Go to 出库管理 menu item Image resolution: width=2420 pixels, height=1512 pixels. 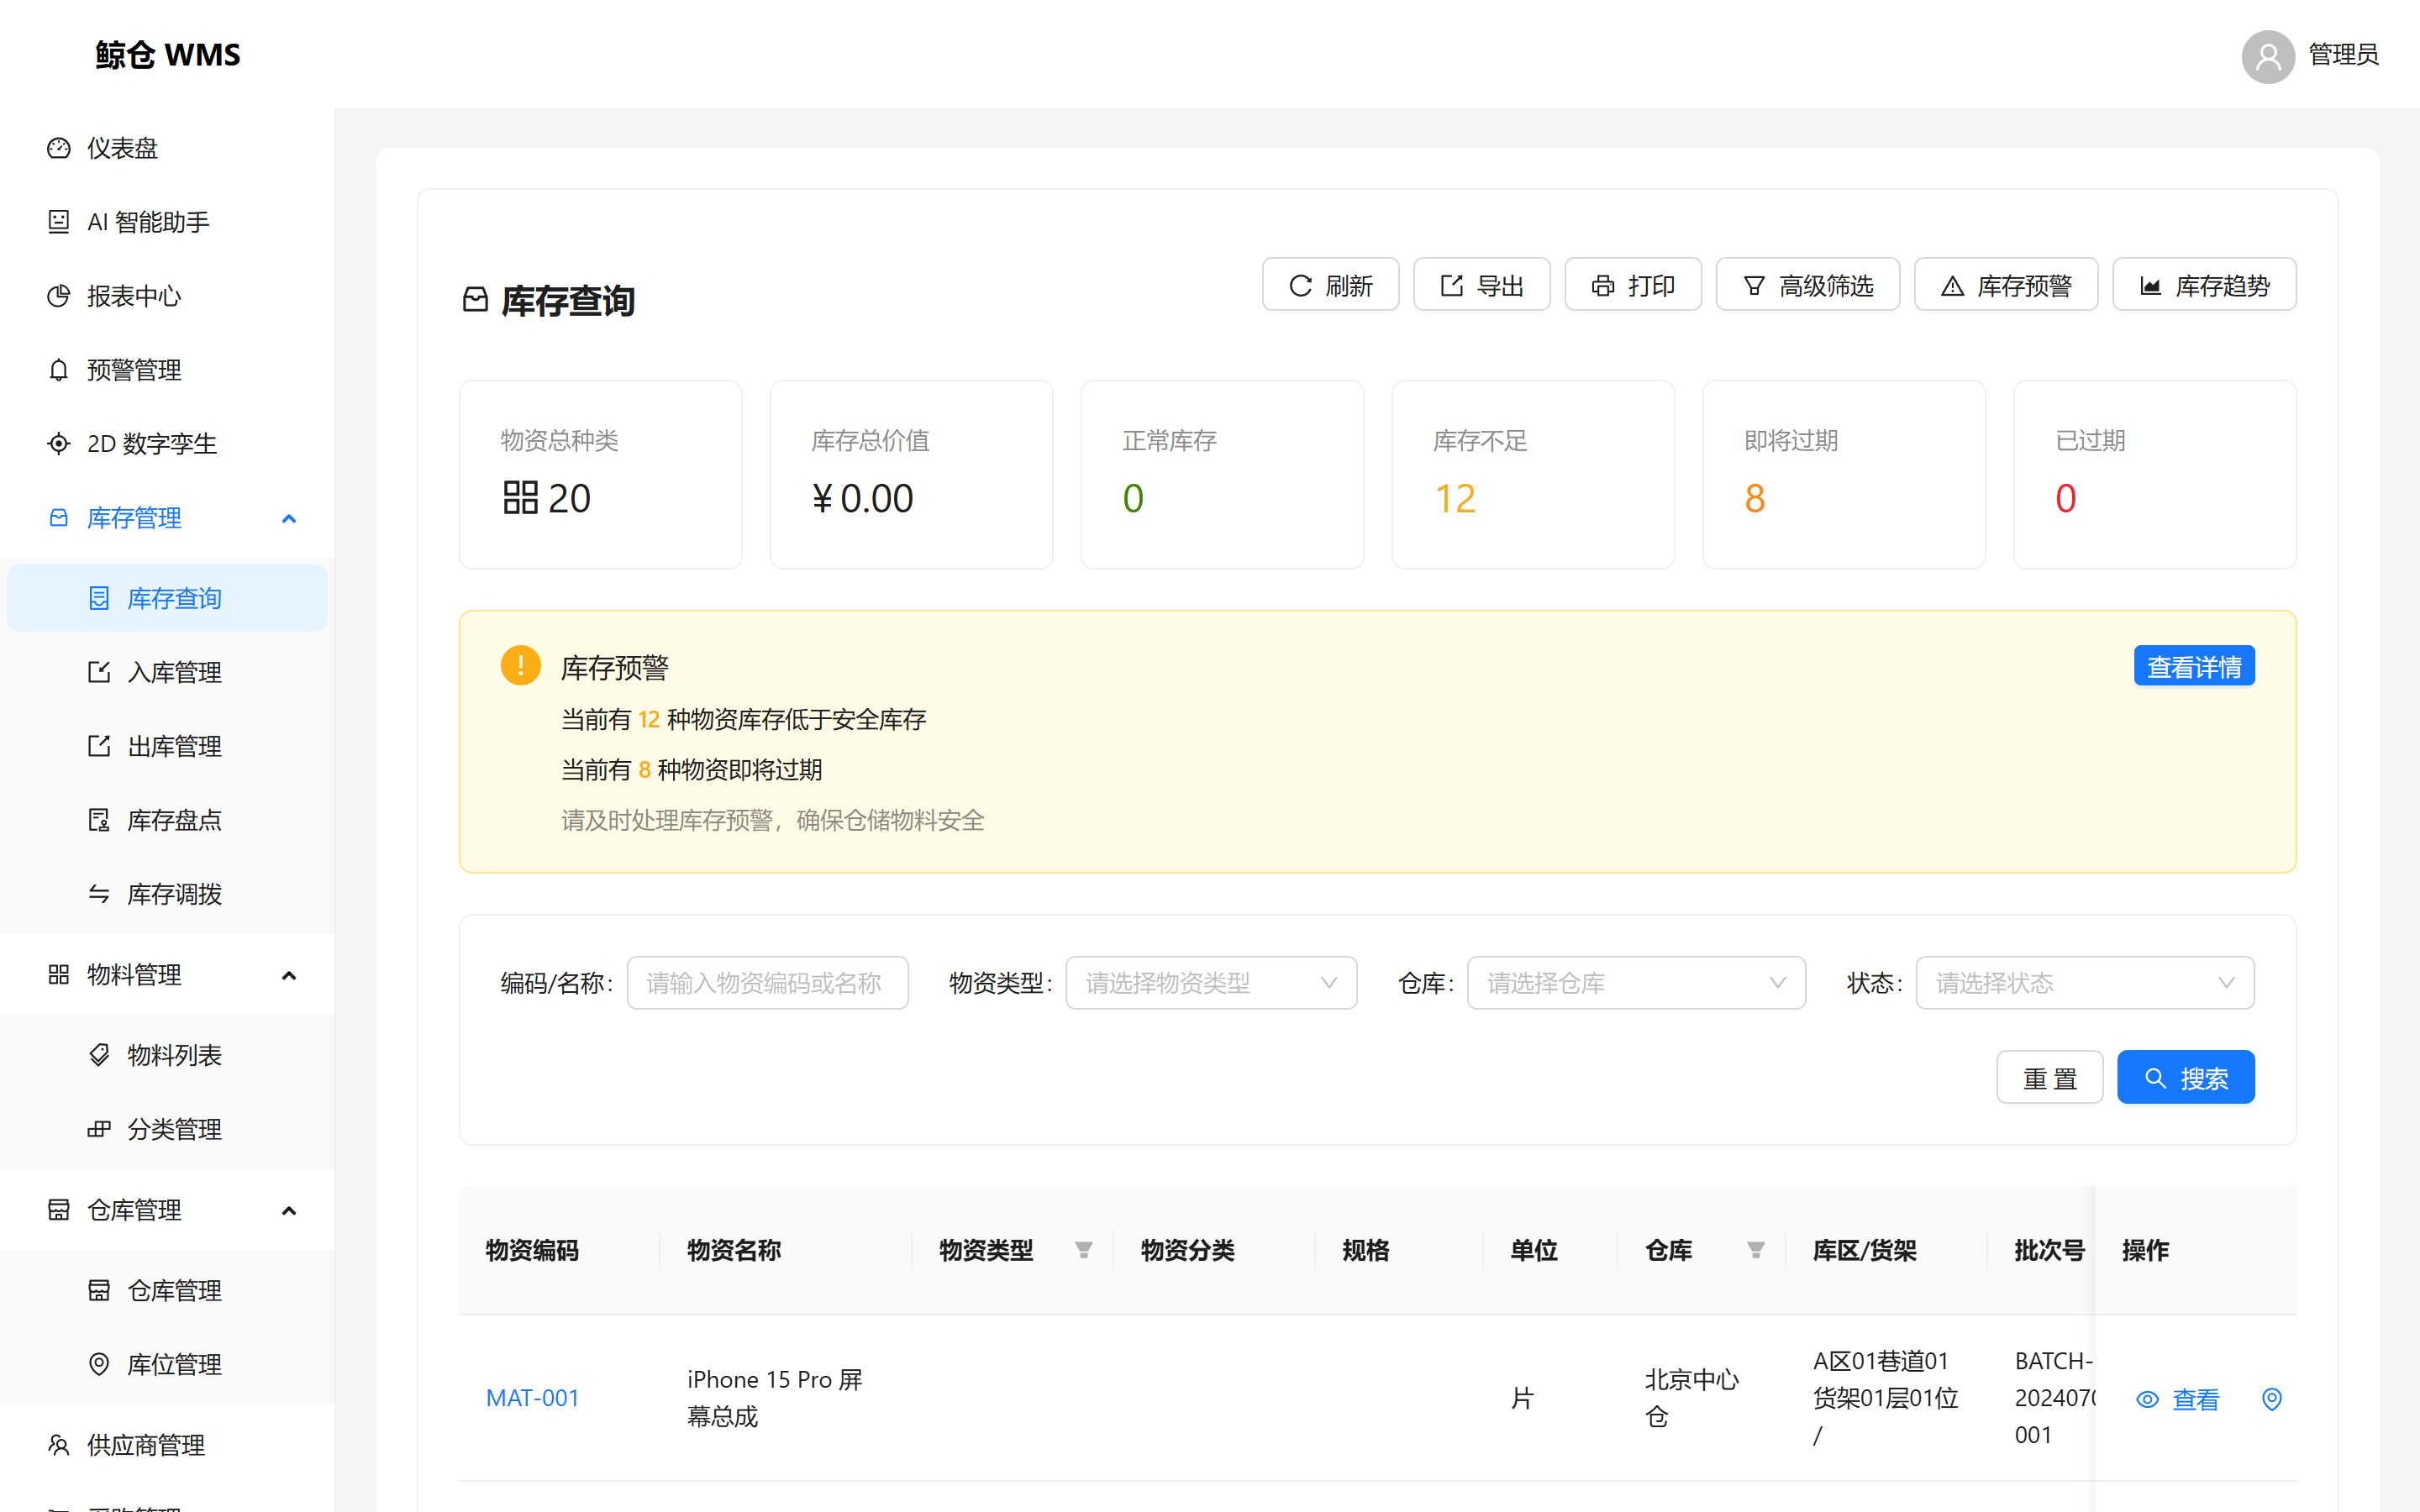pos(167,746)
